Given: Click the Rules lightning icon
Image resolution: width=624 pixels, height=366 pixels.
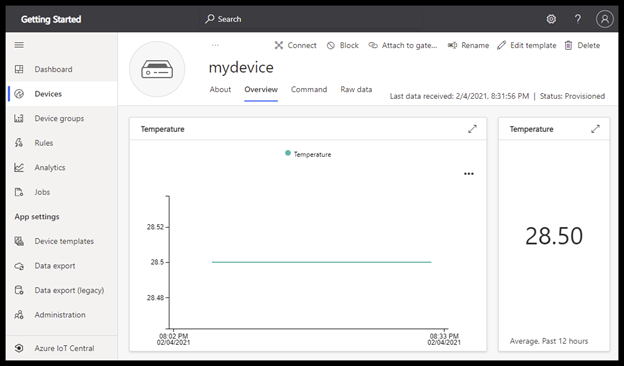Looking at the screenshot, I should click(x=19, y=143).
